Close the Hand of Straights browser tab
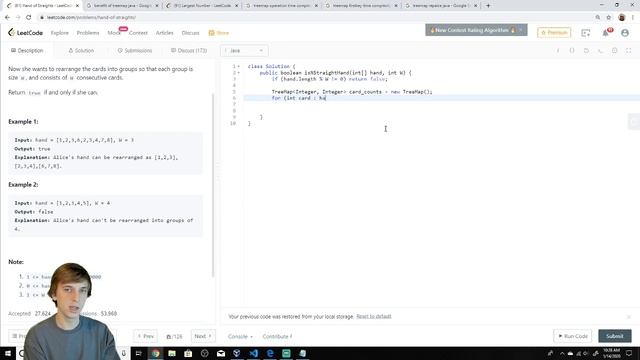The width and height of the screenshot is (640, 360). [77, 6]
